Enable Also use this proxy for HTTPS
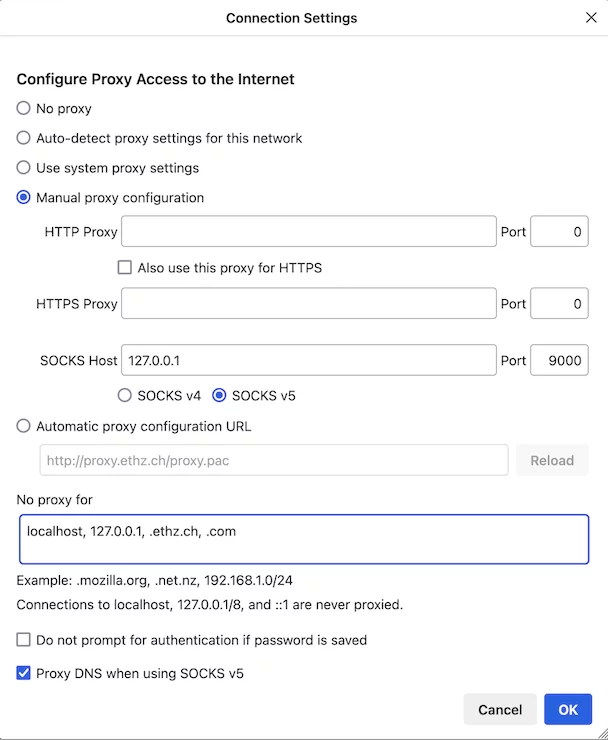Viewport: 608px width, 740px height. pyautogui.click(x=125, y=268)
